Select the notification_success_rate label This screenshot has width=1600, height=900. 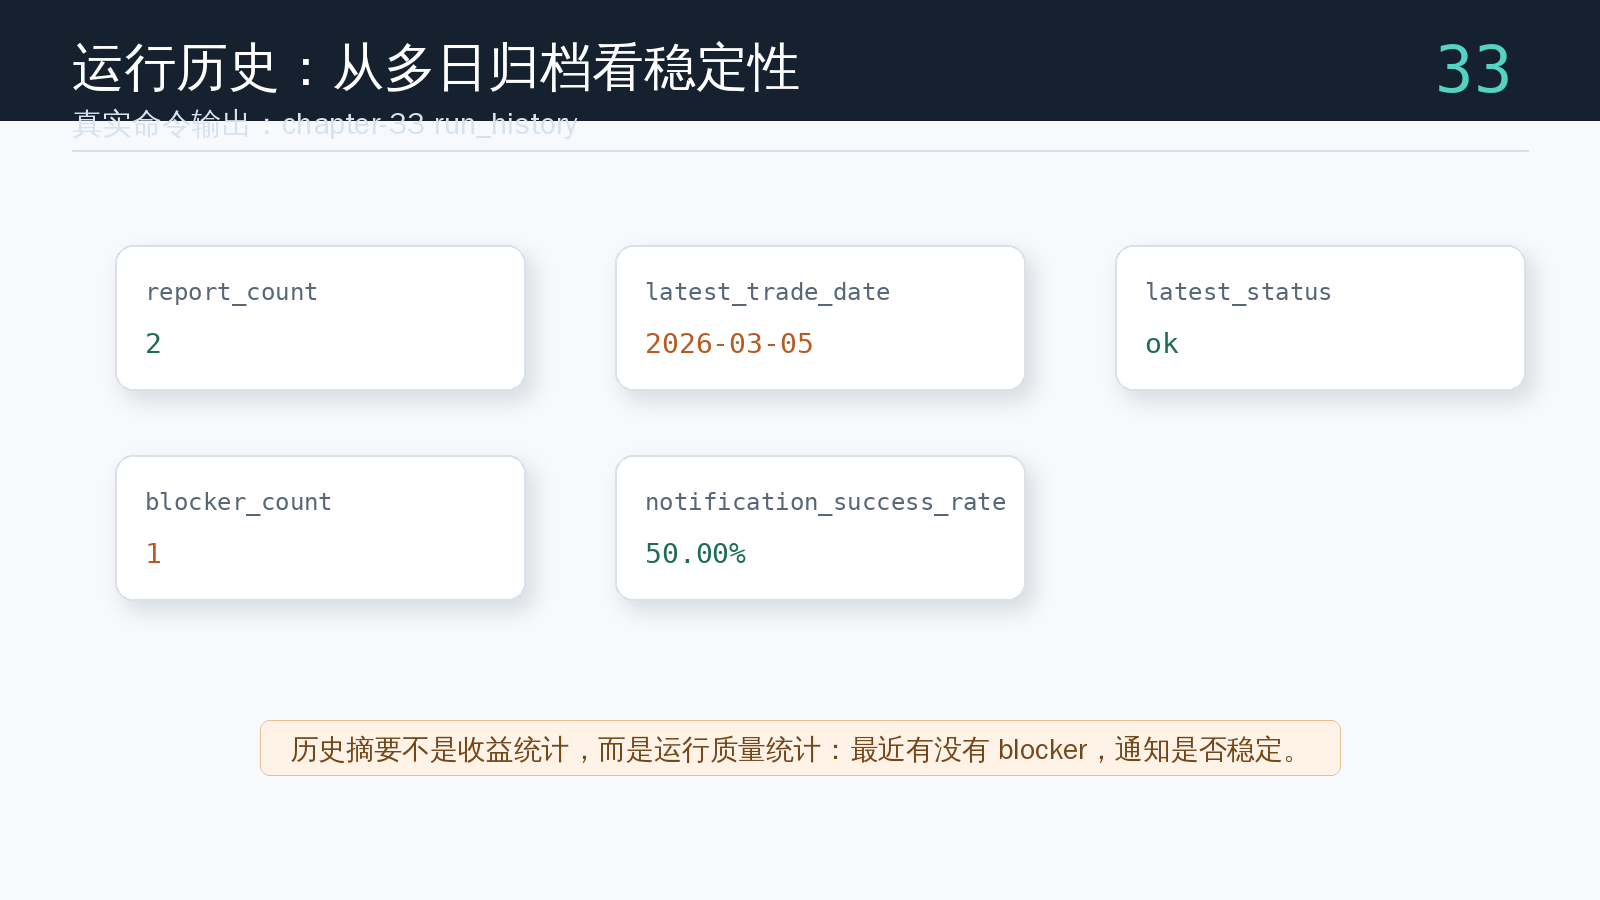click(826, 502)
